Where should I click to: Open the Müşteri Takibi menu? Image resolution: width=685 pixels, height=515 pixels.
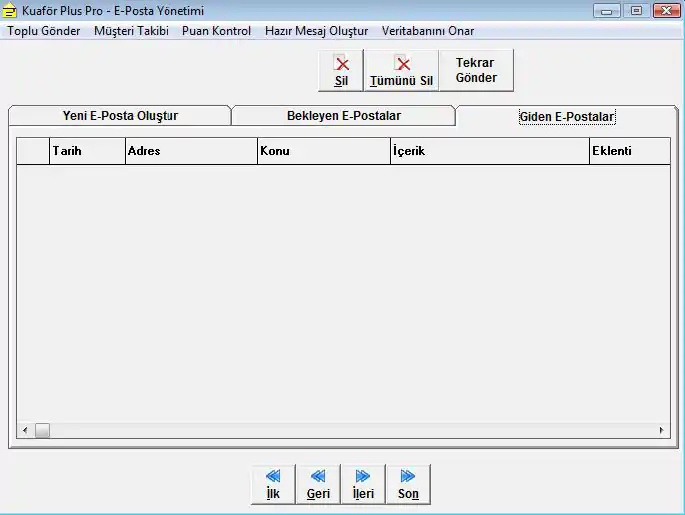coord(131,31)
